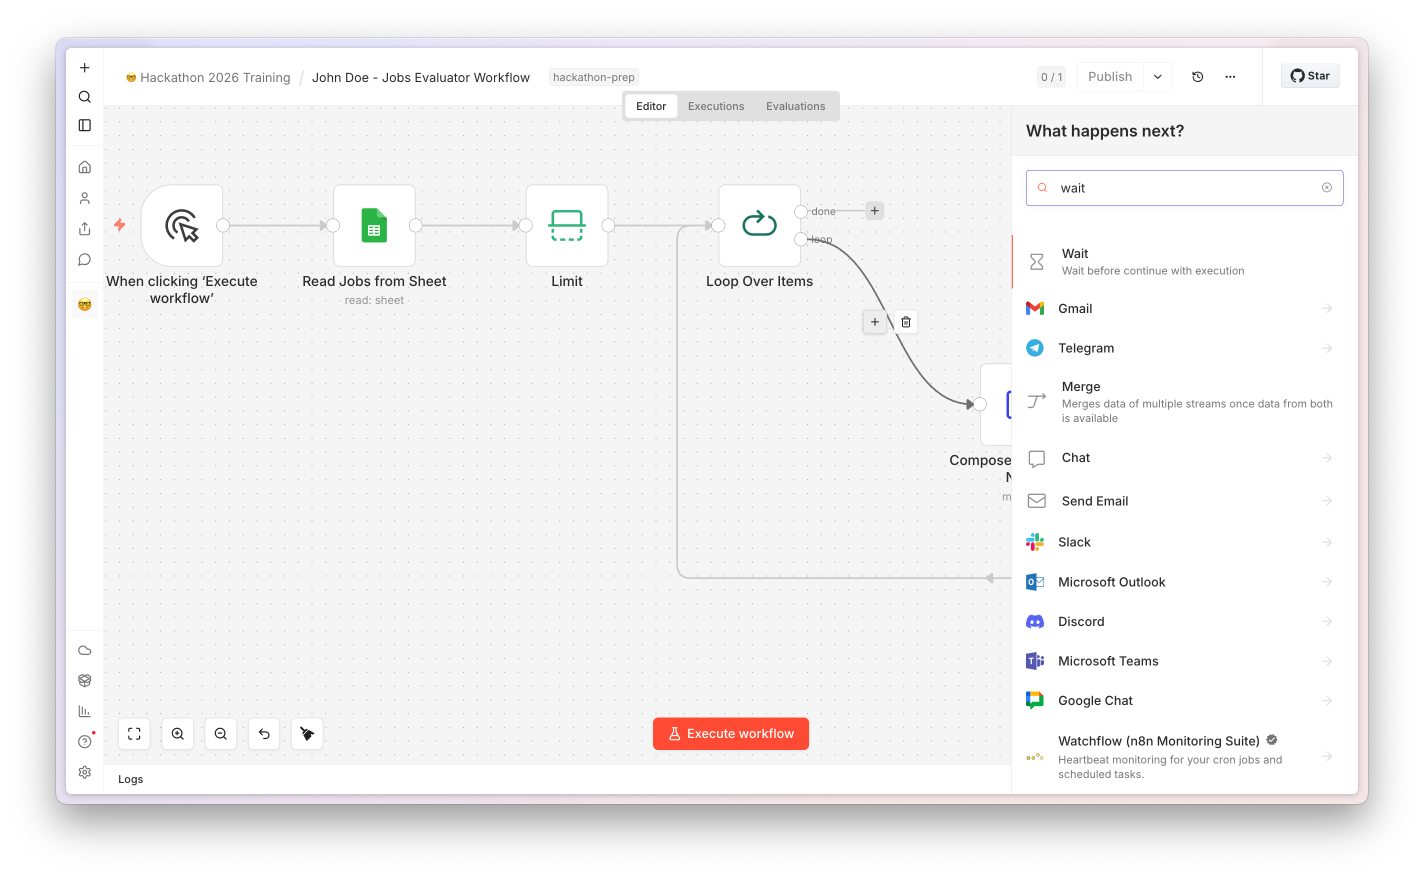Delete the loop connection with the trash icon
Screen dimensions: 1424x878
906,322
